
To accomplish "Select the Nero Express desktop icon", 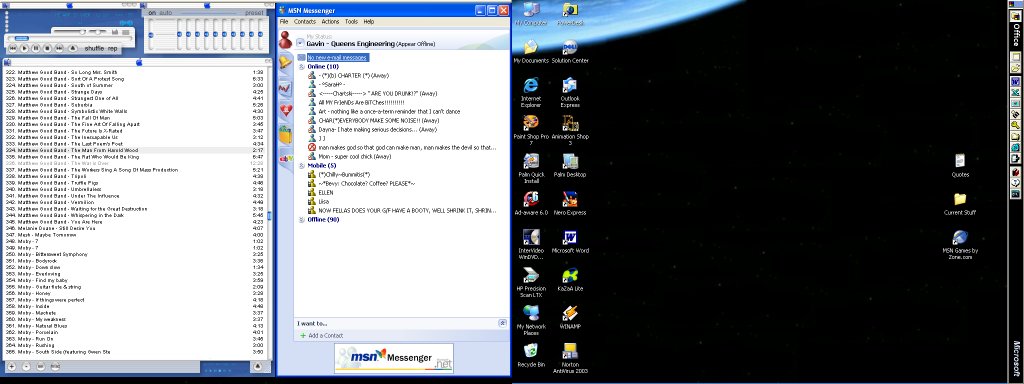I will pyautogui.click(x=570, y=203).
